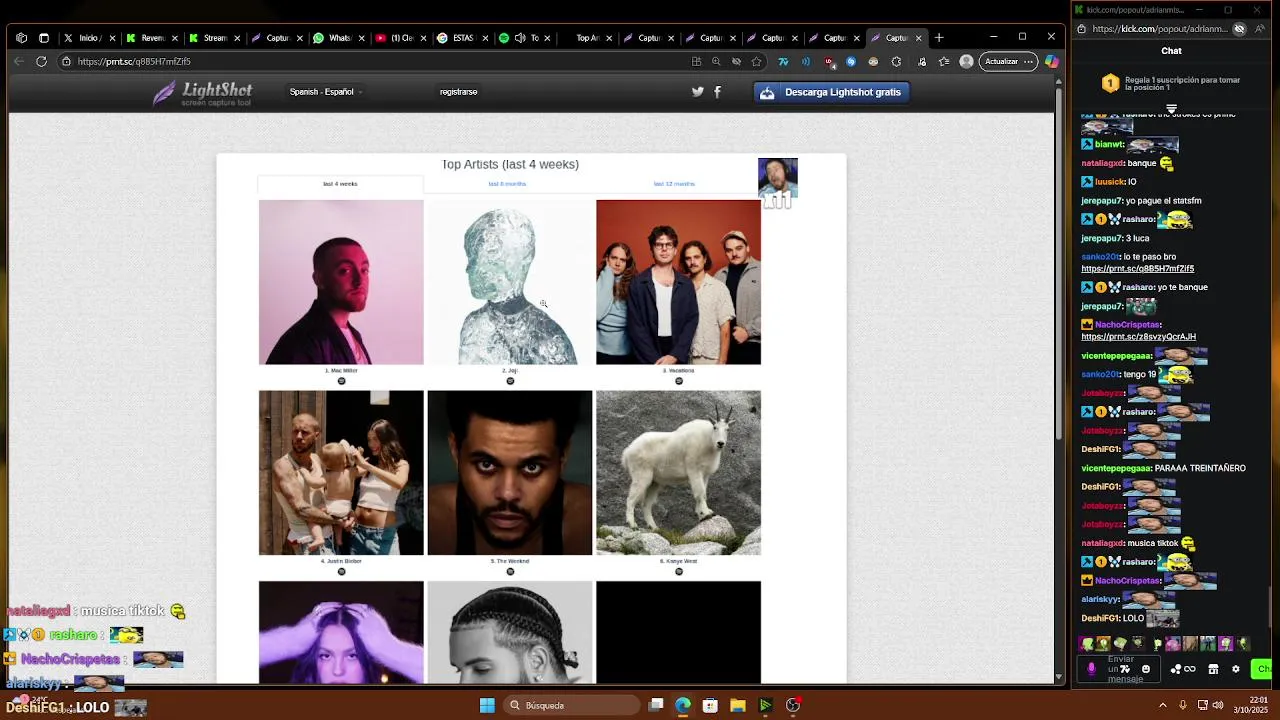Open the prnt.sc/q8B5H7mfZif5 link in chat
Screen dimensions: 1280x720
(1137, 269)
